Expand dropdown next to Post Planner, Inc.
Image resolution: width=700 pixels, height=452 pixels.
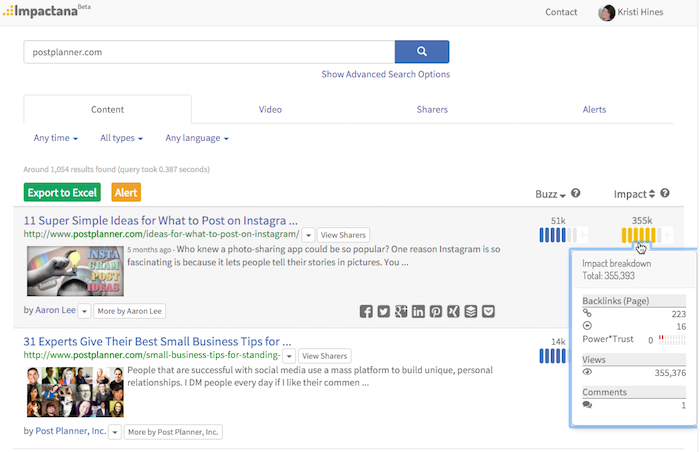(115, 432)
